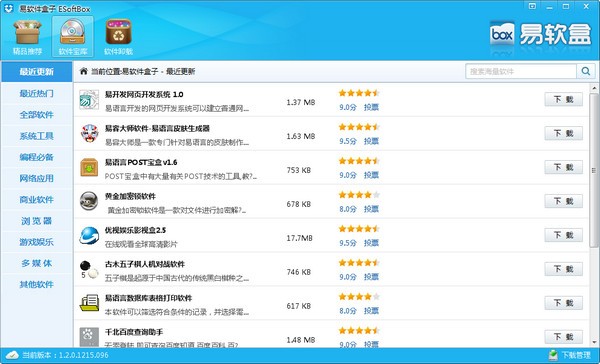Open 软件卸载 recycle bin icon
This screenshot has width=600, height=364.
[x=119, y=33]
